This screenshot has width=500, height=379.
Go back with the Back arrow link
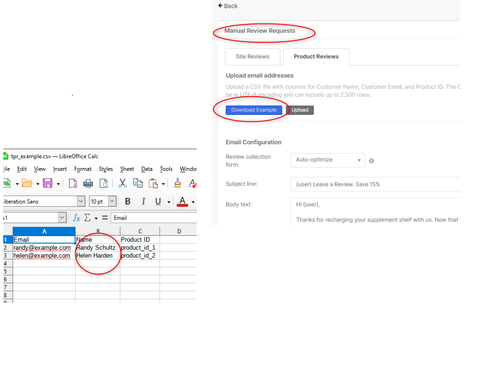pyautogui.click(x=228, y=6)
